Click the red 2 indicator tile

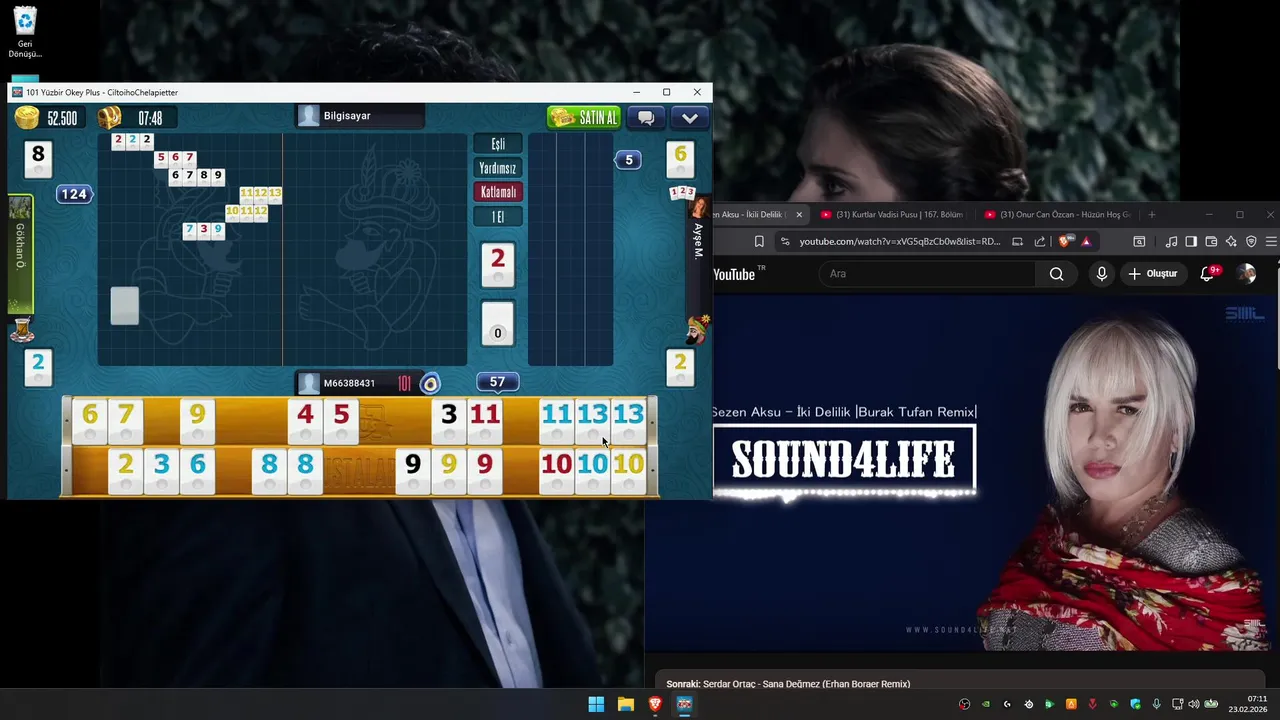[498, 265]
